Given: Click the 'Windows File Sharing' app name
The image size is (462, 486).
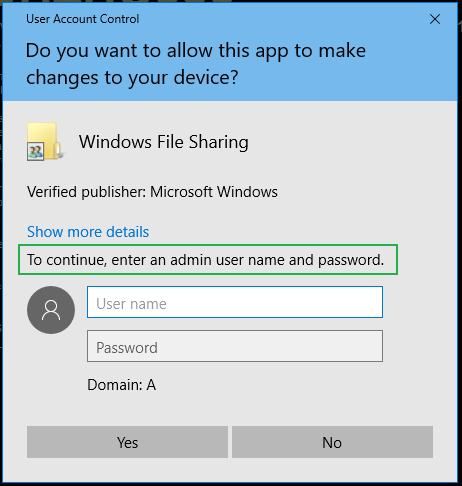Looking at the screenshot, I should coord(164,142).
